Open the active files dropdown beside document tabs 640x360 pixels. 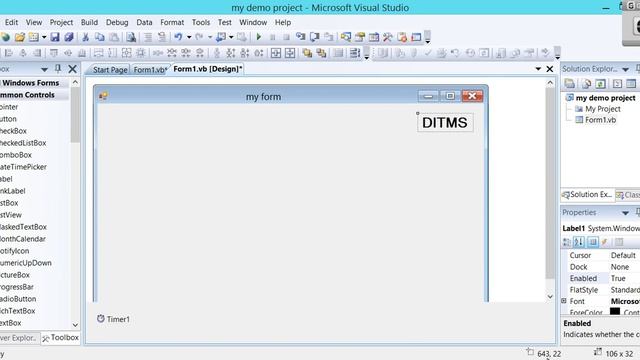click(538, 69)
